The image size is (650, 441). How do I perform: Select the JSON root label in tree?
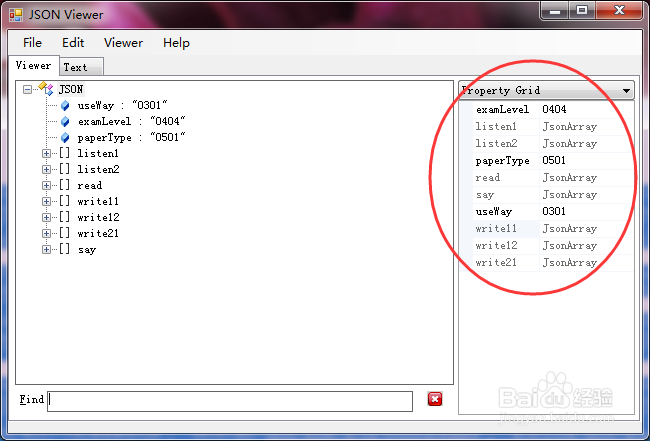[x=71, y=89]
